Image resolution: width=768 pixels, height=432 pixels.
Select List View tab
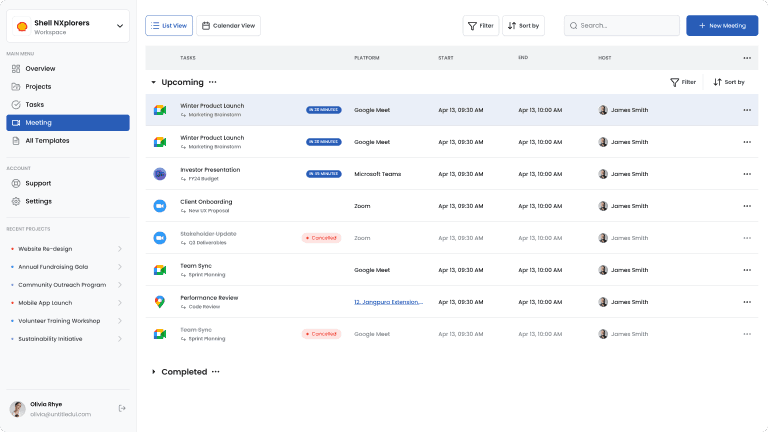click(169, 25)
